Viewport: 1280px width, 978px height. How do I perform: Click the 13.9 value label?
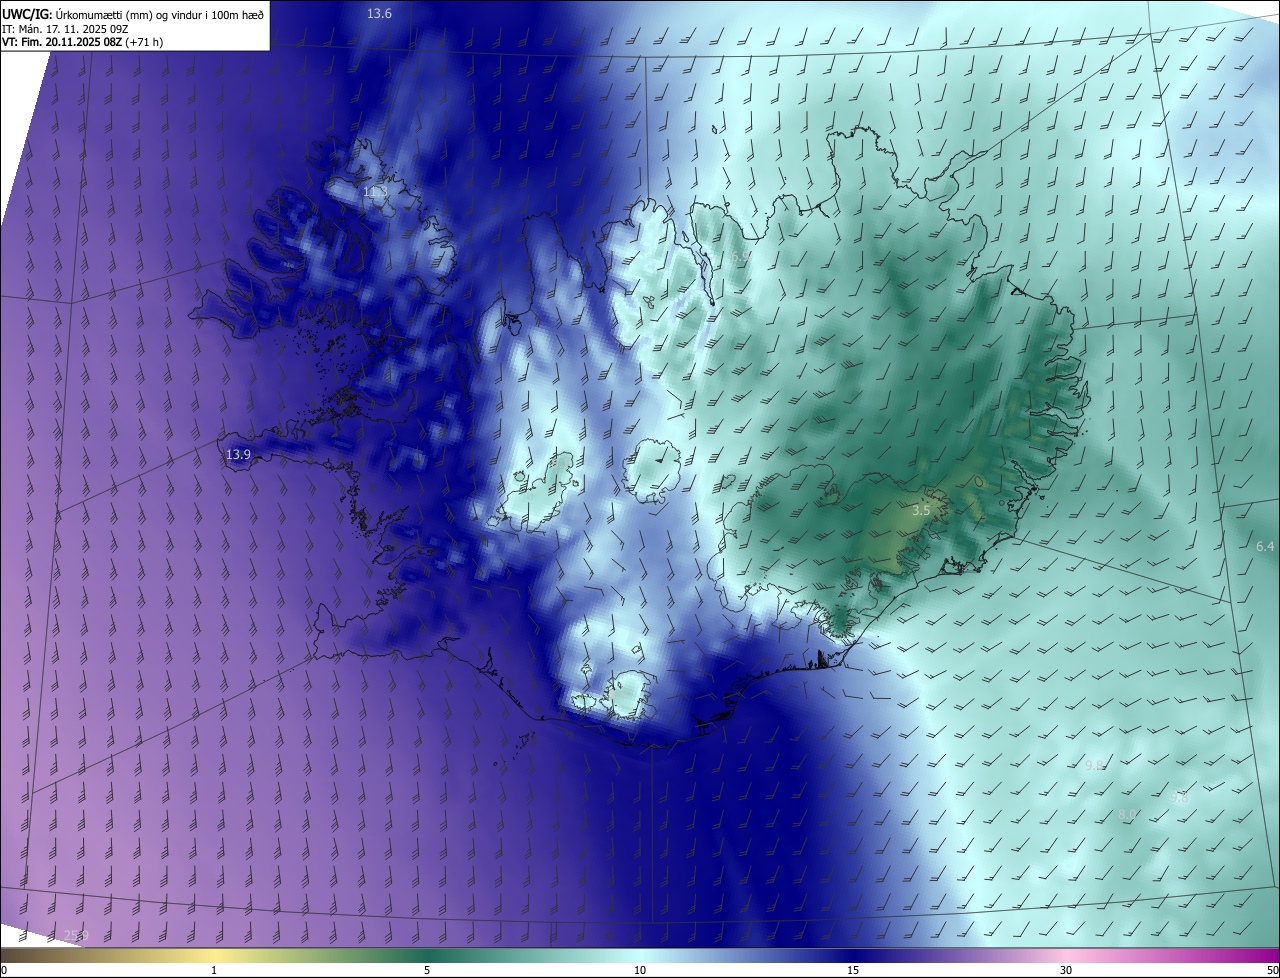pos(238,455)
